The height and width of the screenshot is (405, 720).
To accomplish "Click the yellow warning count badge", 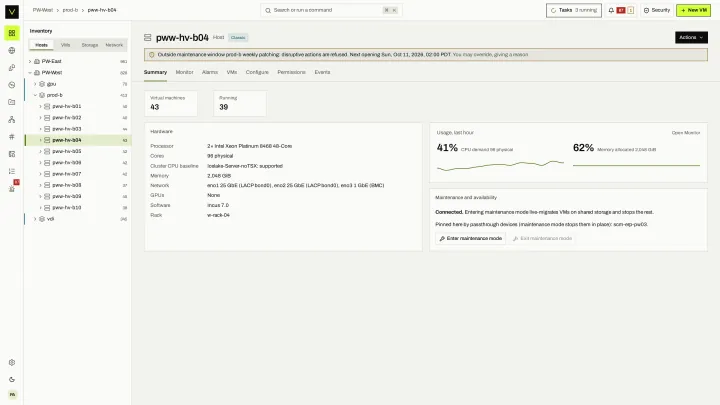I will (630, 10).
